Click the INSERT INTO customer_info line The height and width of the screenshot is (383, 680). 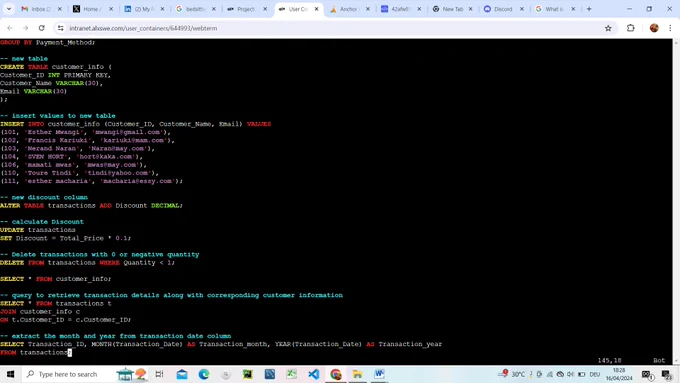click(x=135, y=124)
